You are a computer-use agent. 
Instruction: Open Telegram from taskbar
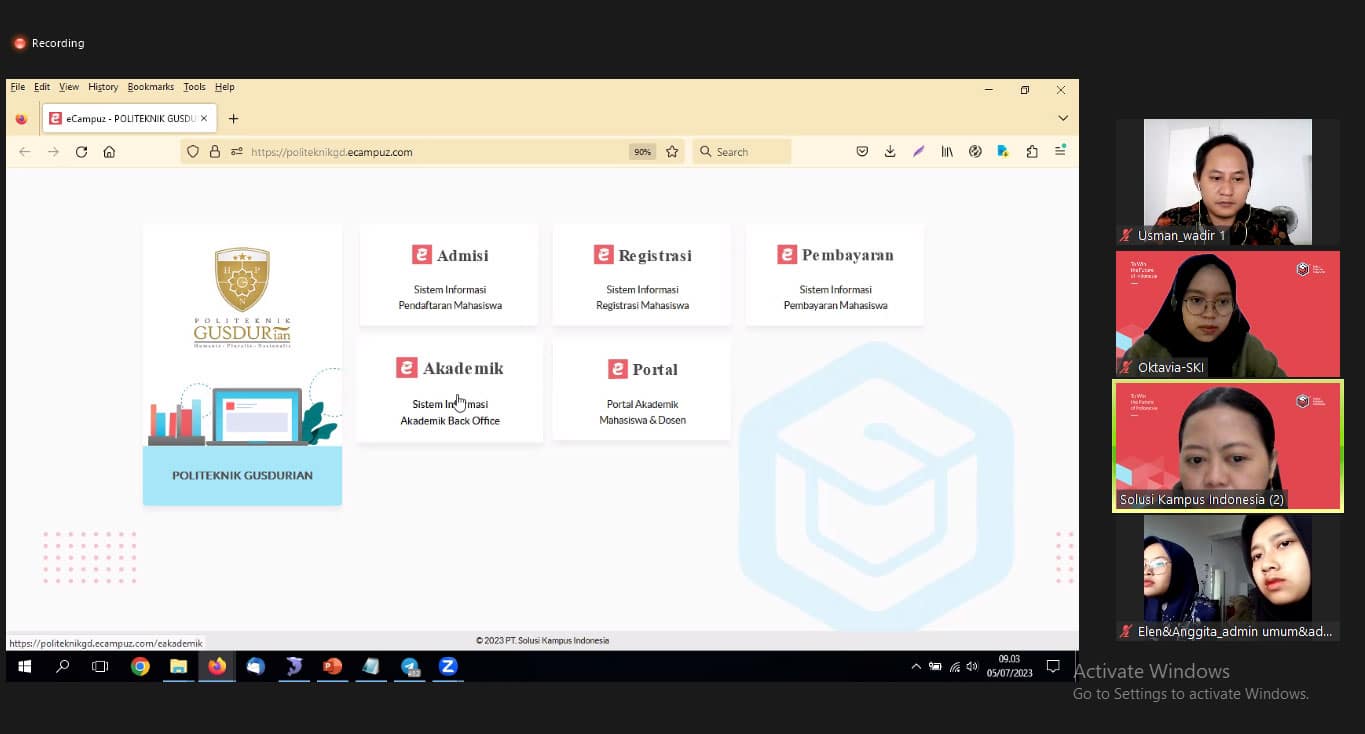click(x=410, y=667)
